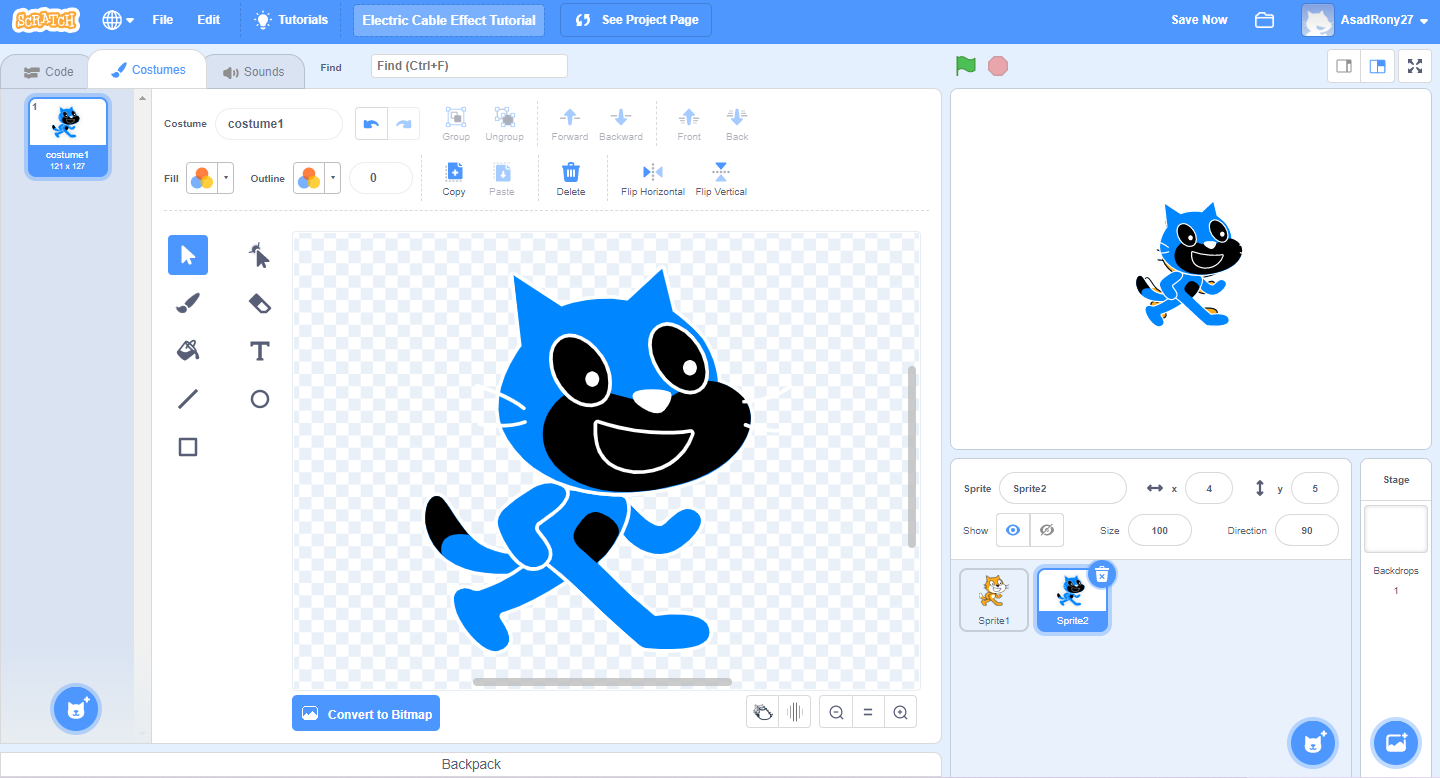Select the Circle tool
1440x778 pixels.
[x=259, y=398]
